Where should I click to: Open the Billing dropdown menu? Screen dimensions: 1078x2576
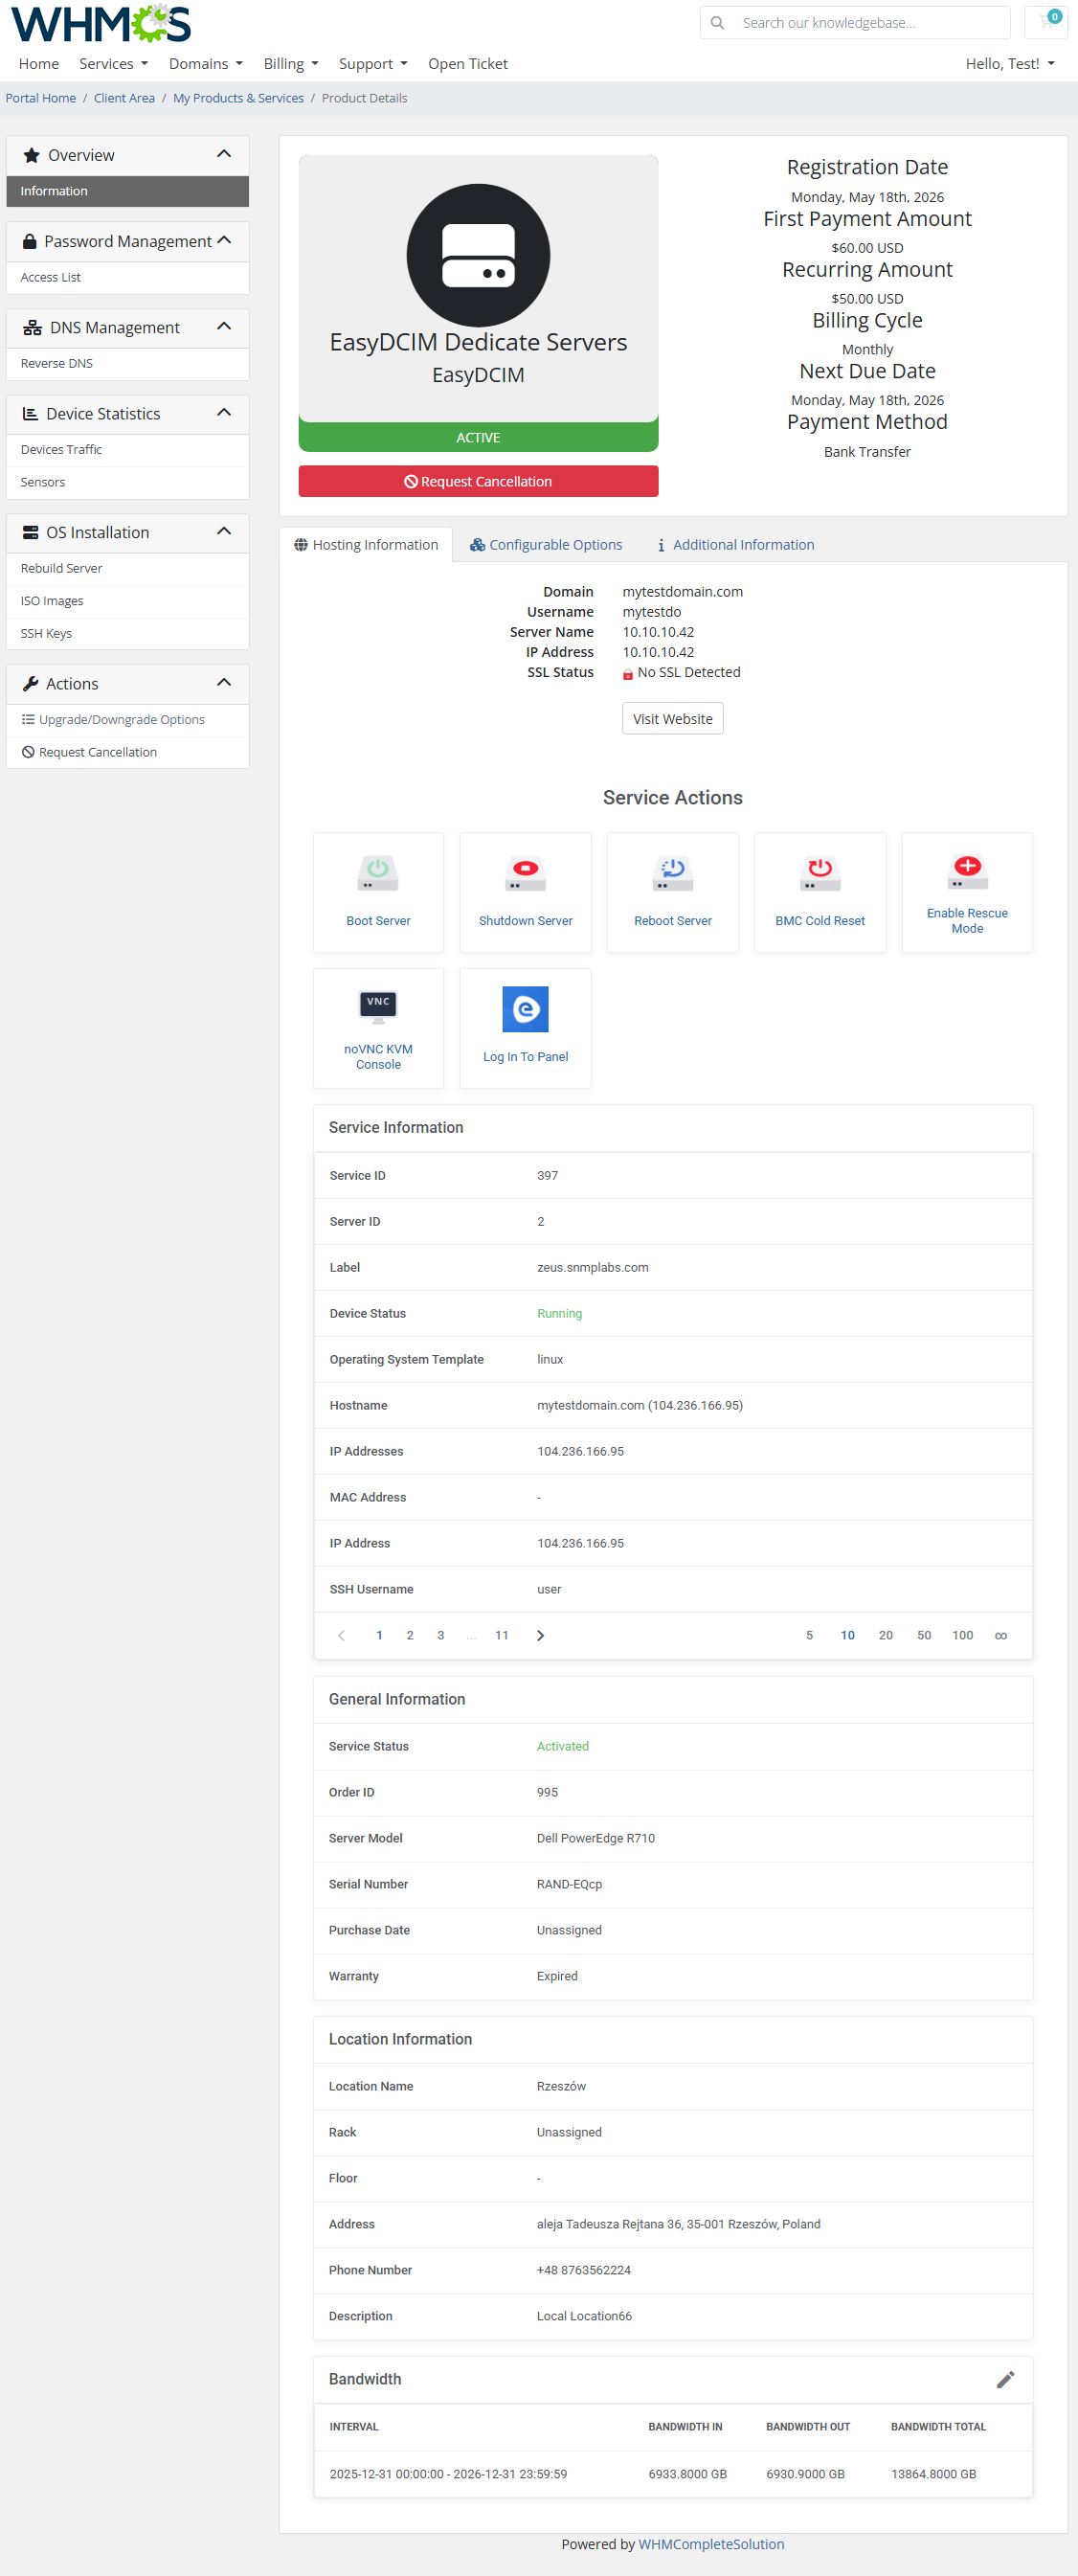(290, 63)
